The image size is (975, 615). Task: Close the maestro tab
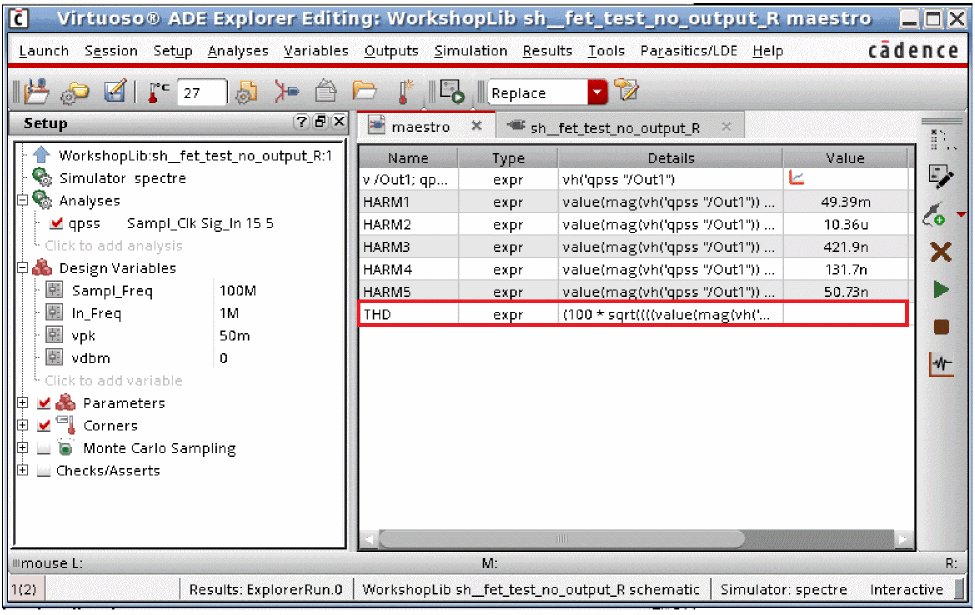[476, 126]
